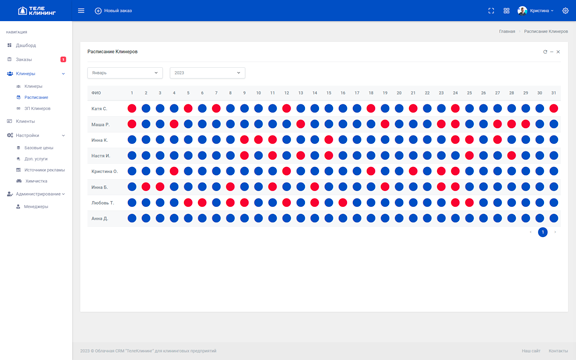The width and height of the screenshot is (576, 360).
Task: Open the apps grid icon
Action: [507, 11]
